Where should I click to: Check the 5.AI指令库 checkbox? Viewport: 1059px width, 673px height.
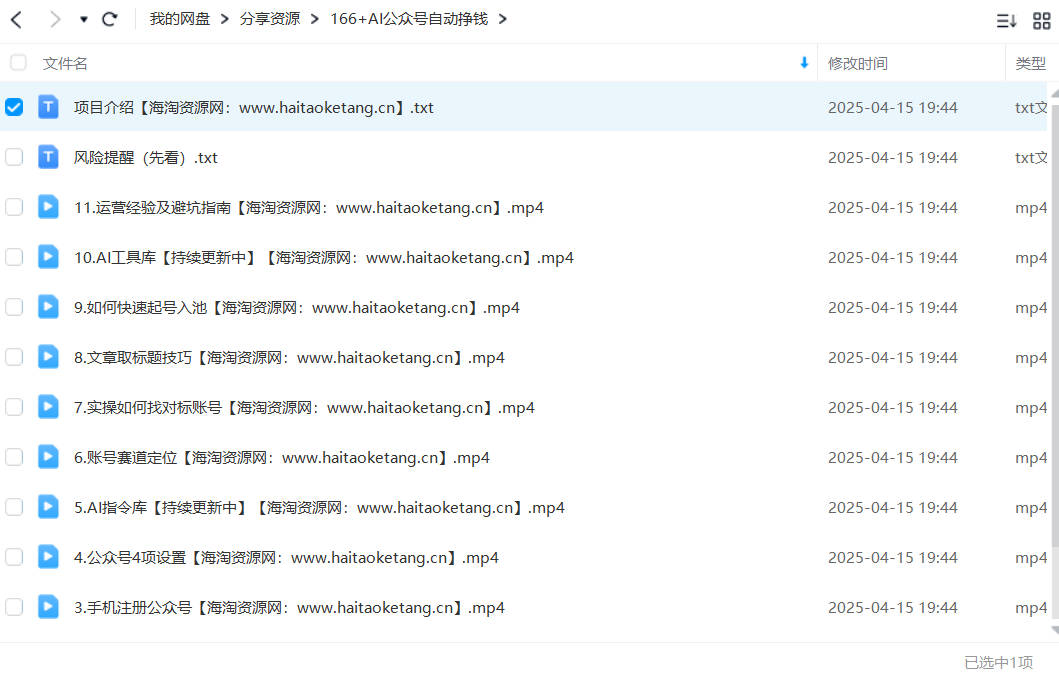click(14, 507)
